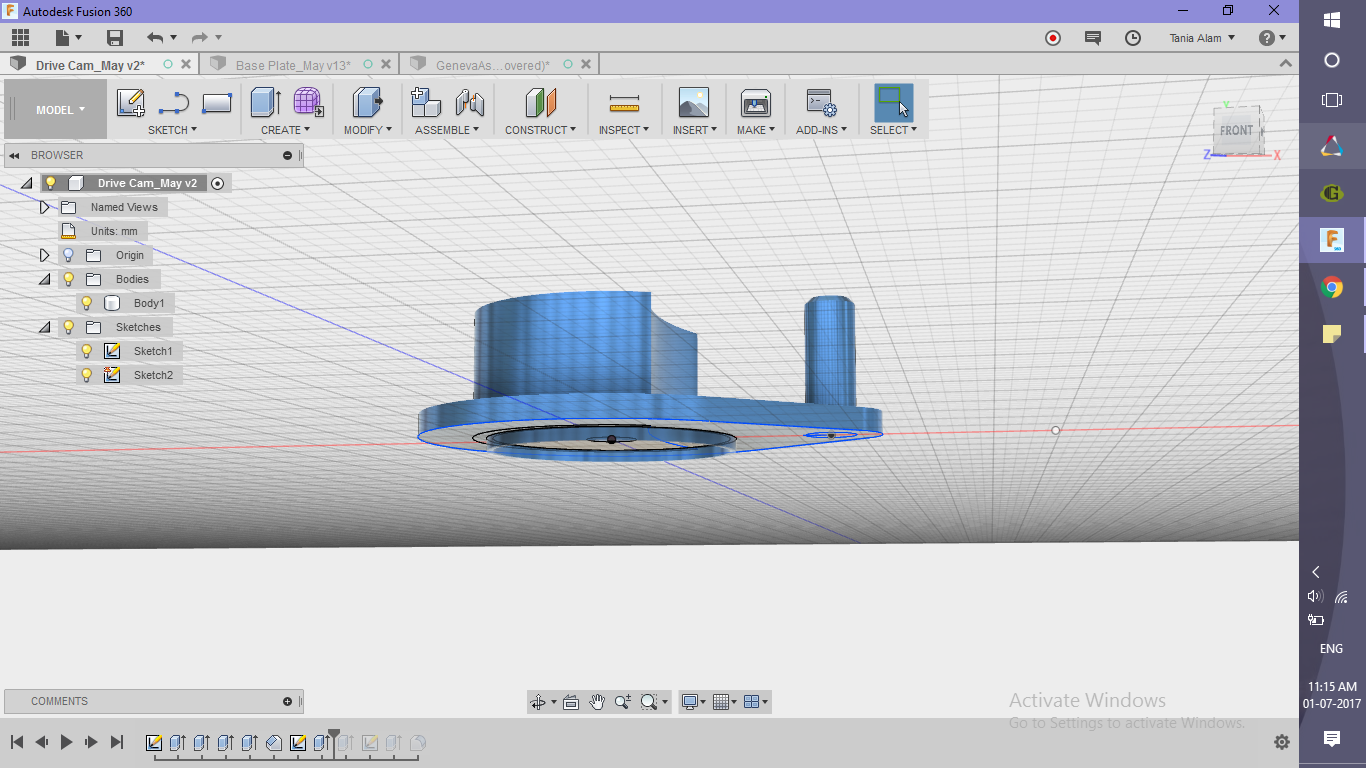Collapse the Drive Cam_May v2 root node
This screenshot has height=768, width=1366.
click(26, 183)
